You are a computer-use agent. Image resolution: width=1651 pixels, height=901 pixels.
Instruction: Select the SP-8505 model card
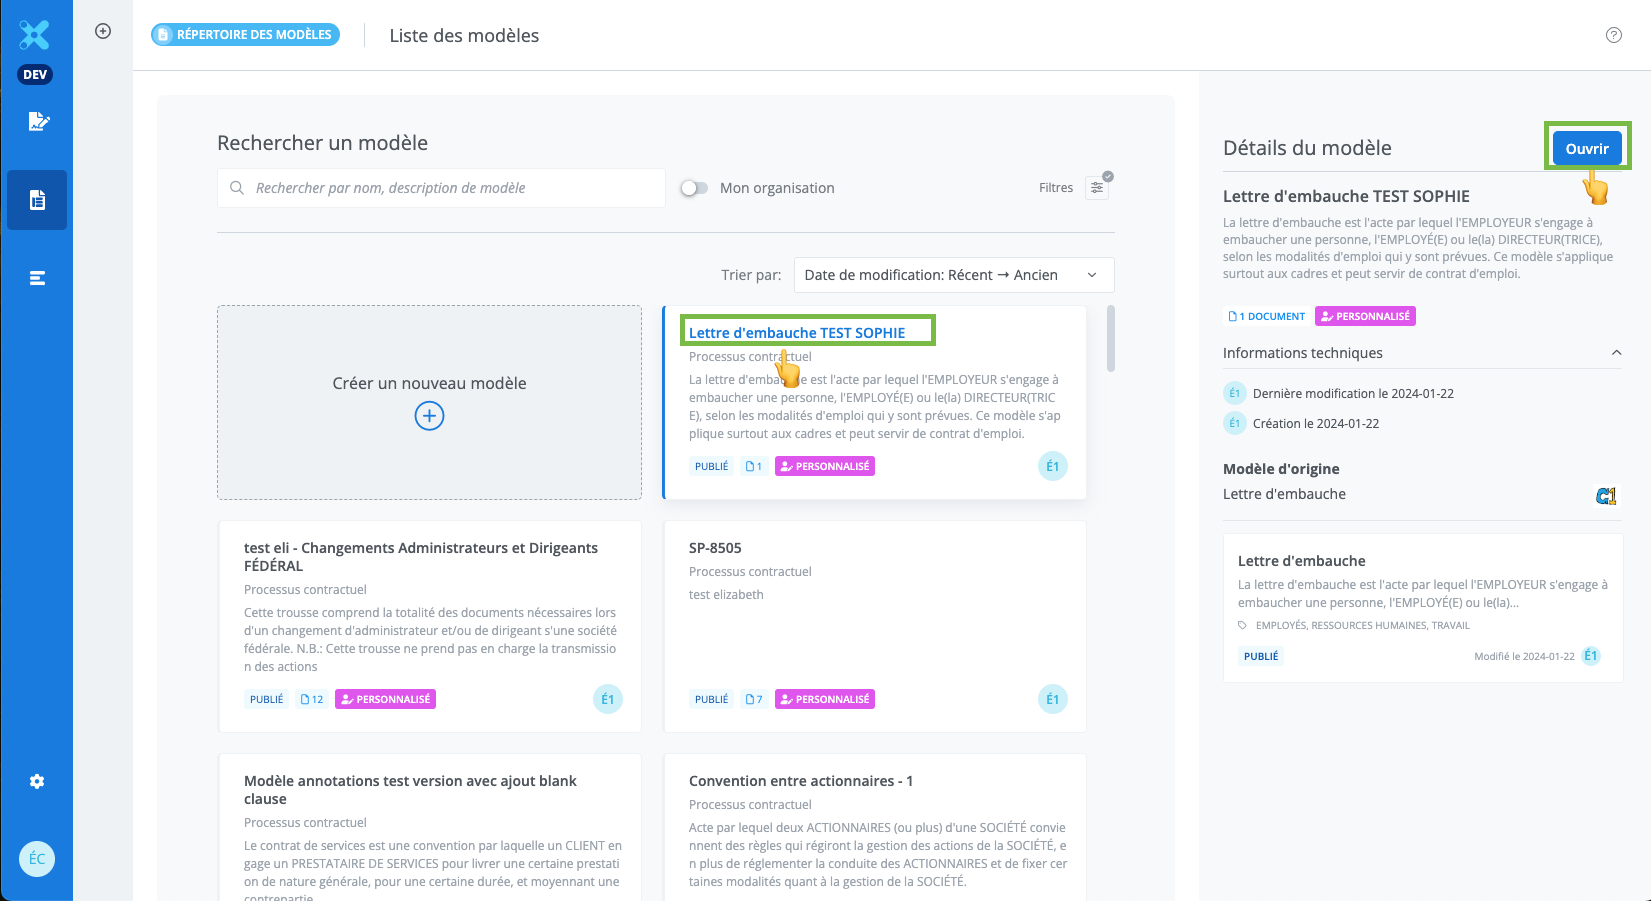875,625
